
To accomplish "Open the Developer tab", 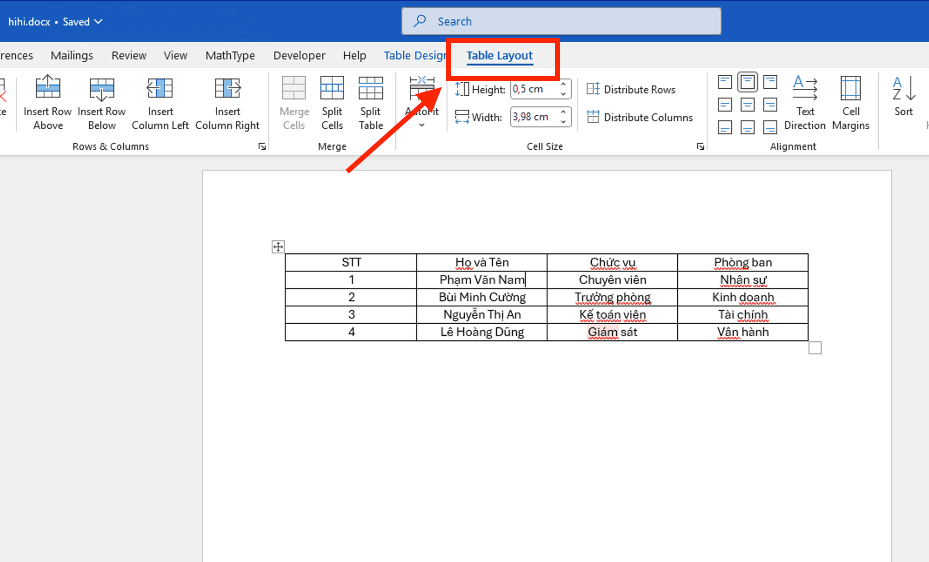I will click(299, 56).
